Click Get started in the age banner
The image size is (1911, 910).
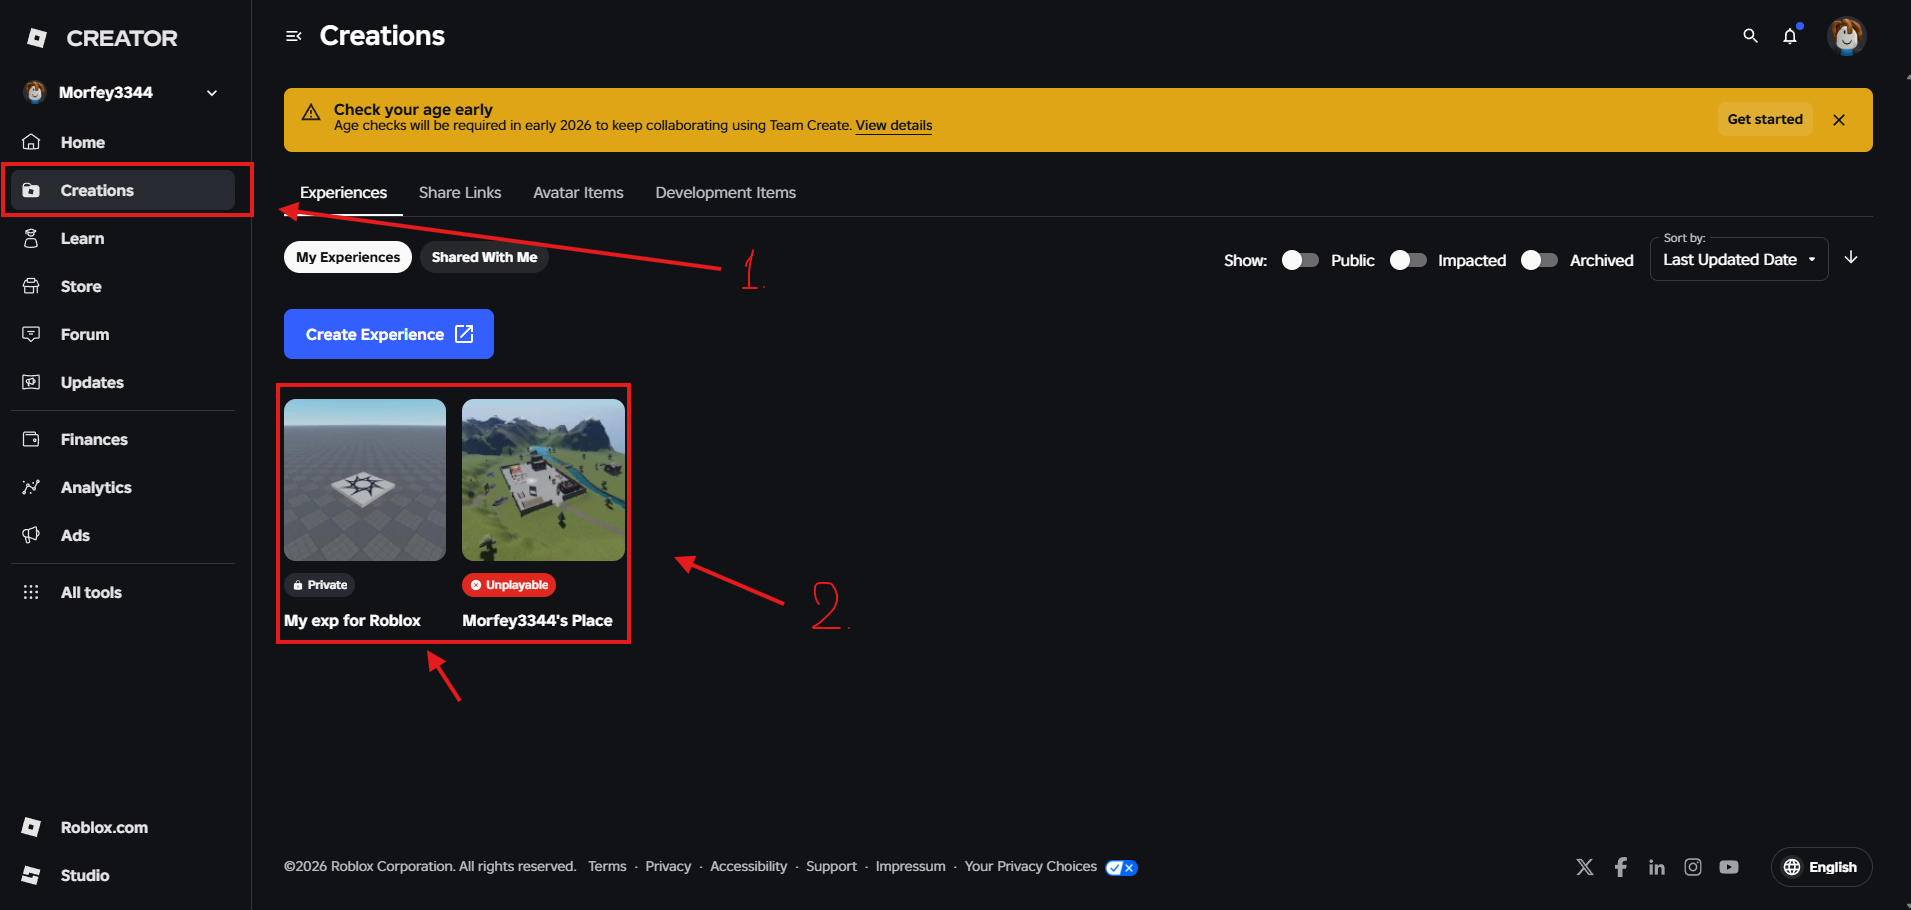pyautogui.click(x=1765, y=119)
